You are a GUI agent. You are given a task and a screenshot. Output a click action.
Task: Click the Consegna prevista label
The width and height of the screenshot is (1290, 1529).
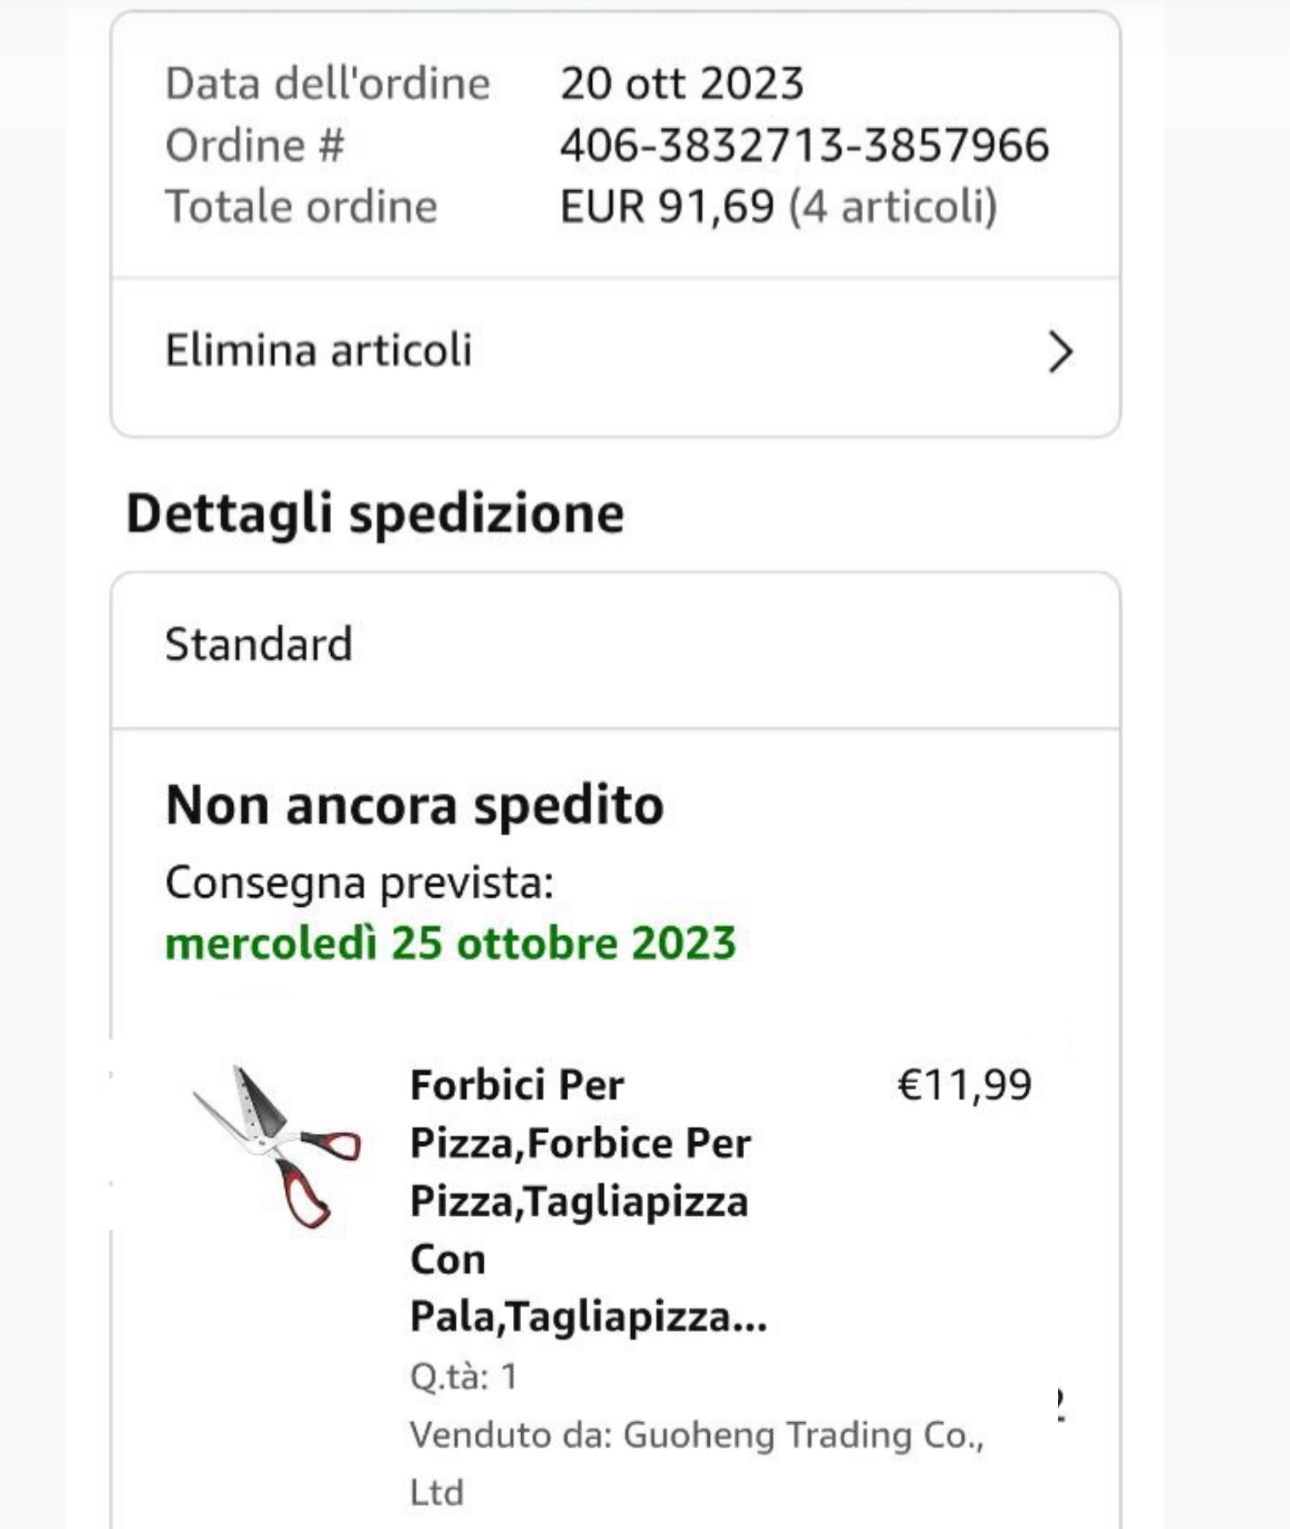(x=359, y=883)
